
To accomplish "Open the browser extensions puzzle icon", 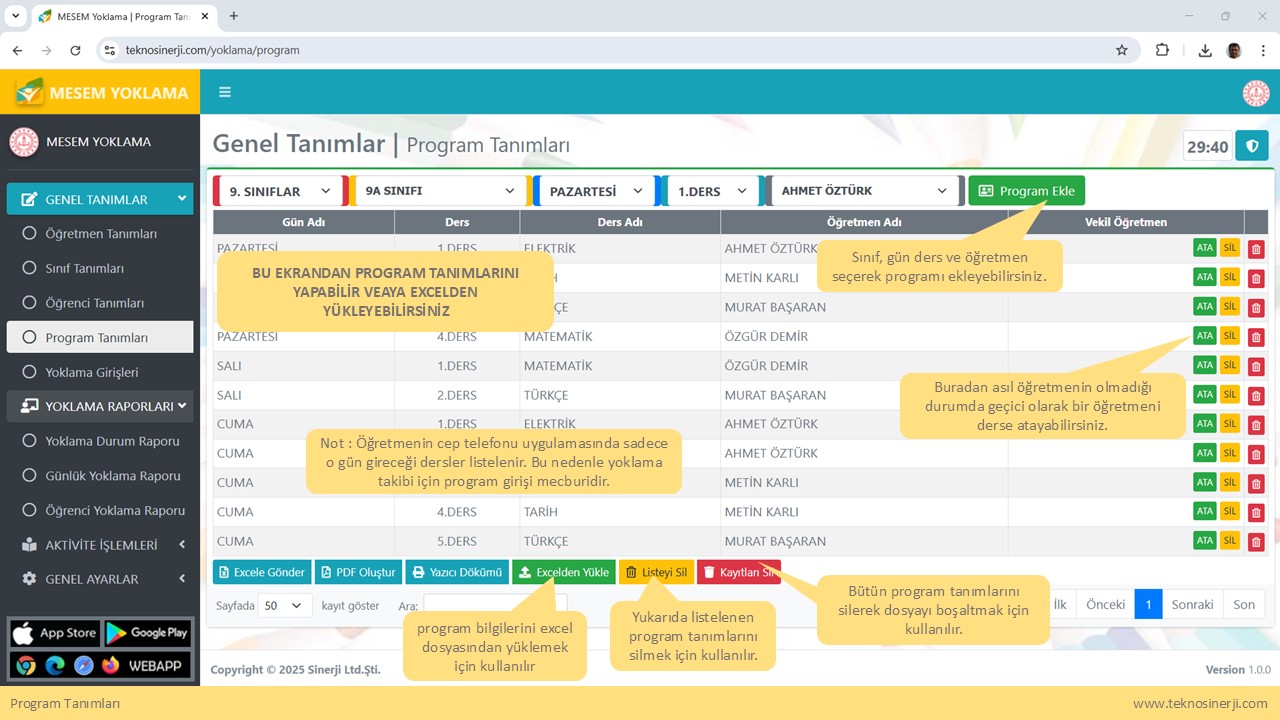I will [1162, 50].
